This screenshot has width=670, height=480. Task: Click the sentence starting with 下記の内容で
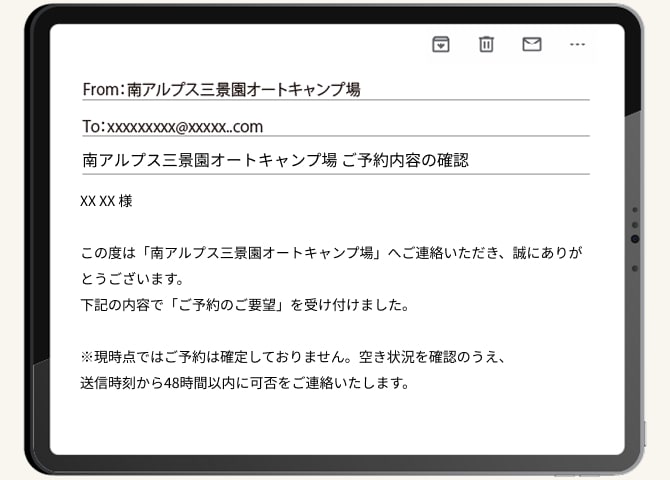click(244, 304)
